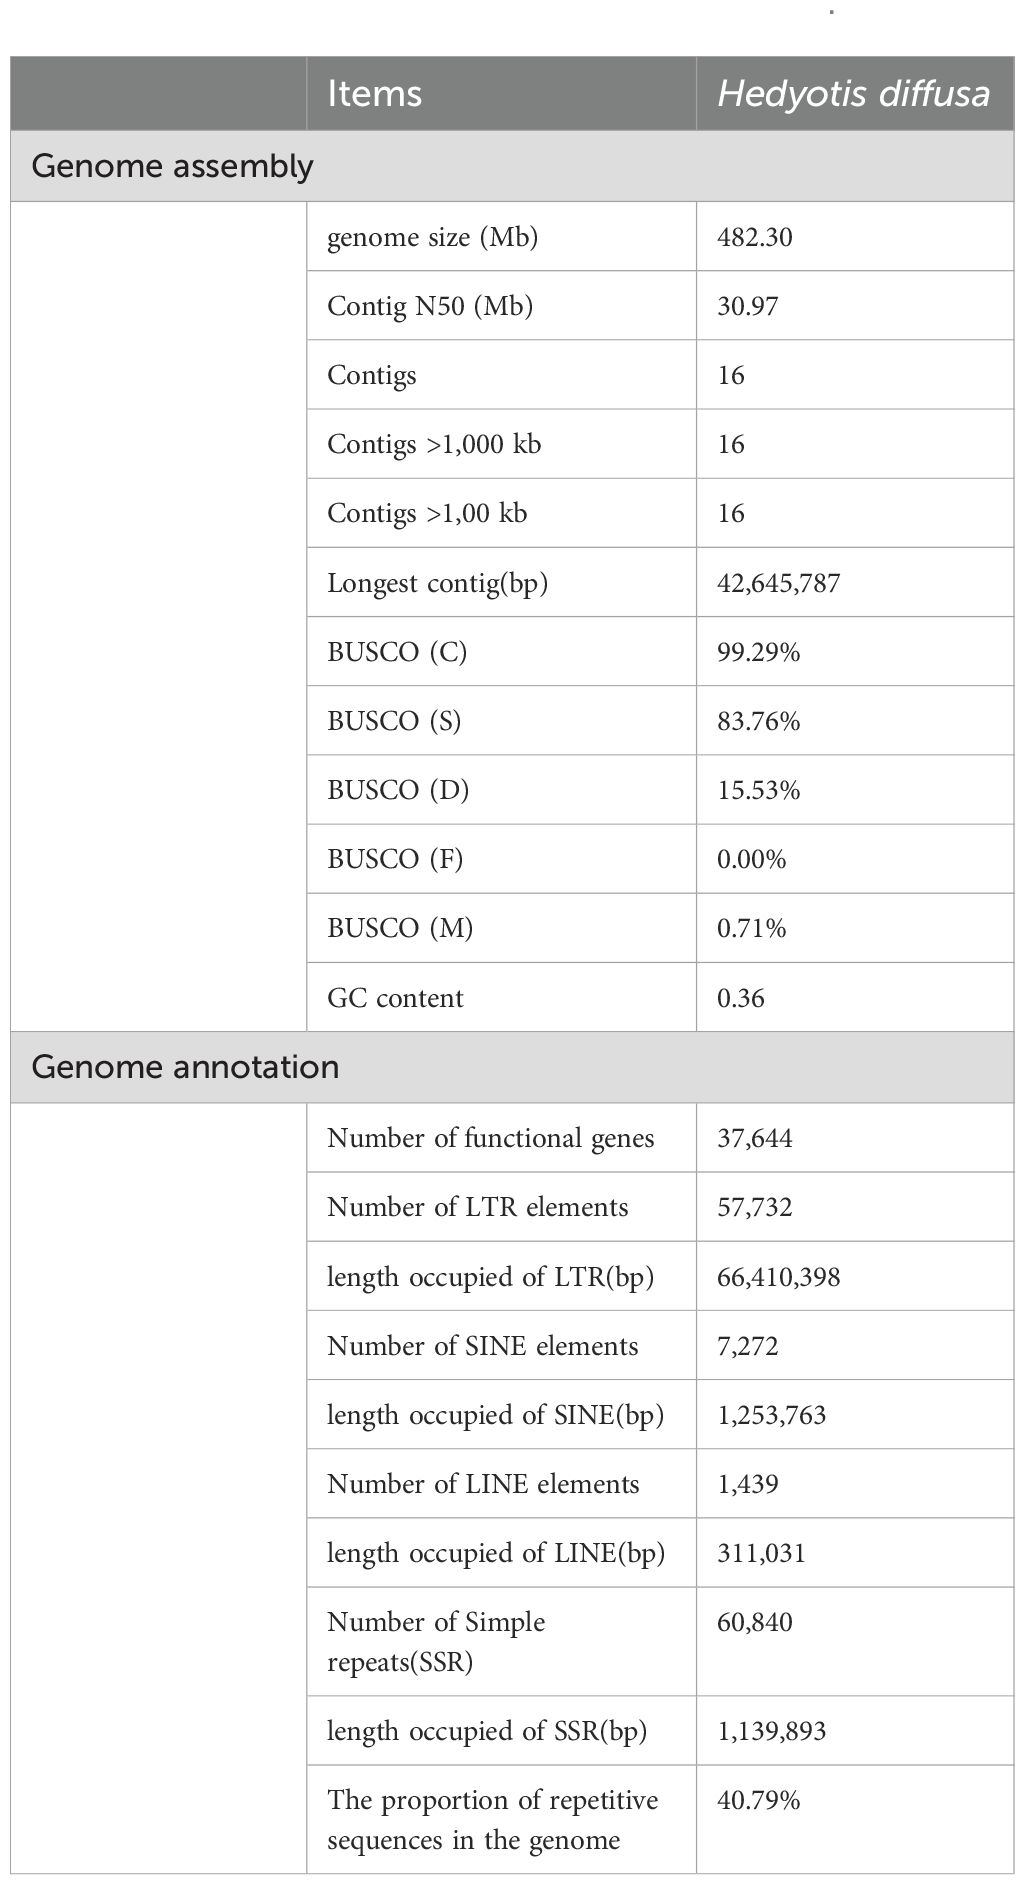Click the BUSCO (D) value 15.53%
This screenshot has width=1025, height=1885.
[759, 790]
